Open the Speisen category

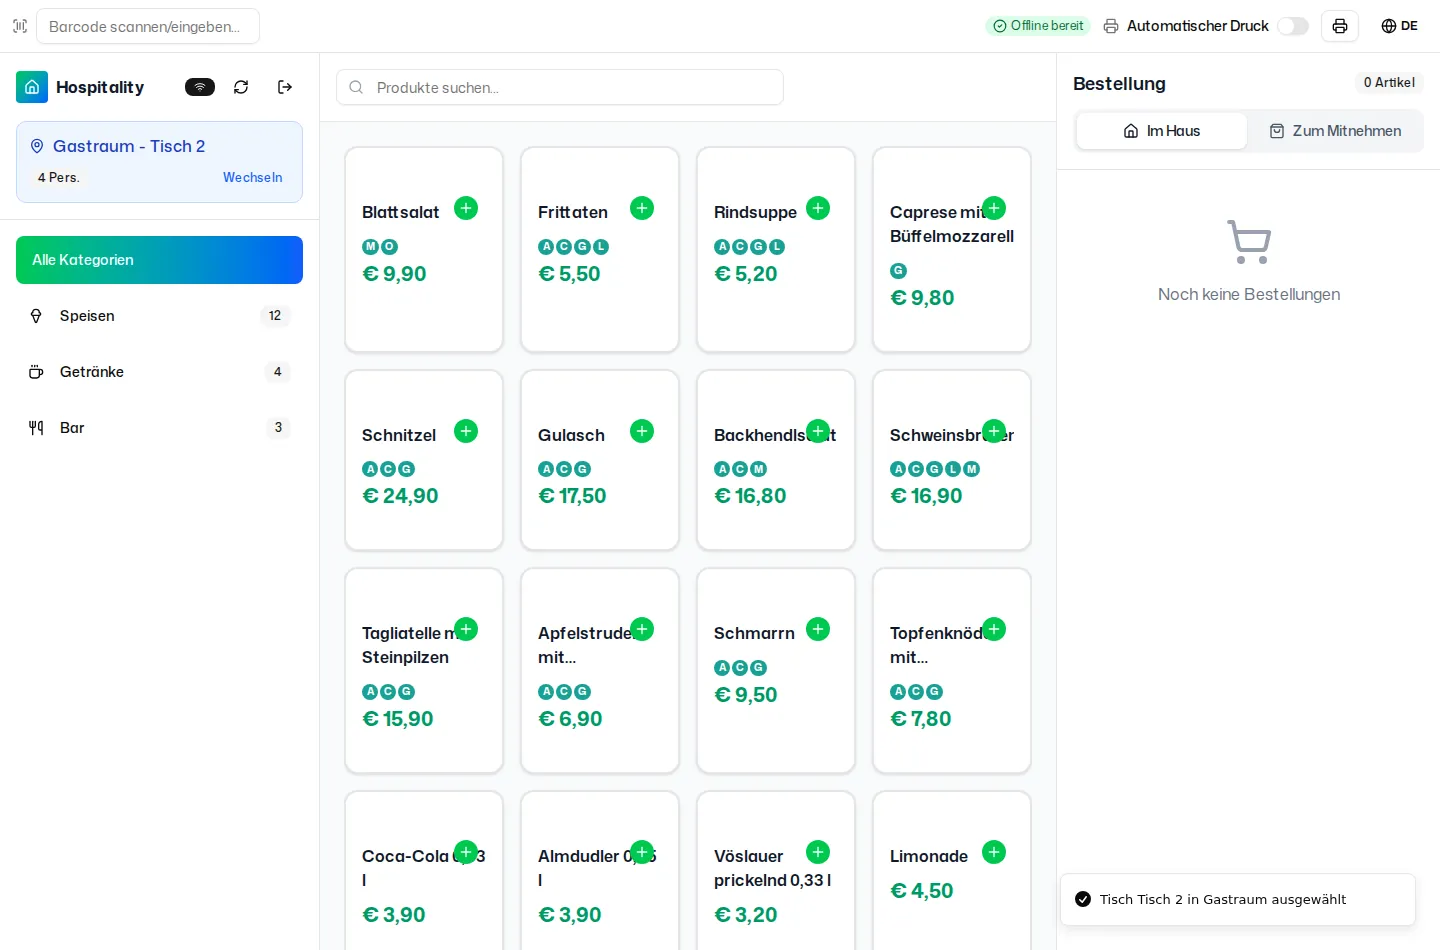[159, 316]
